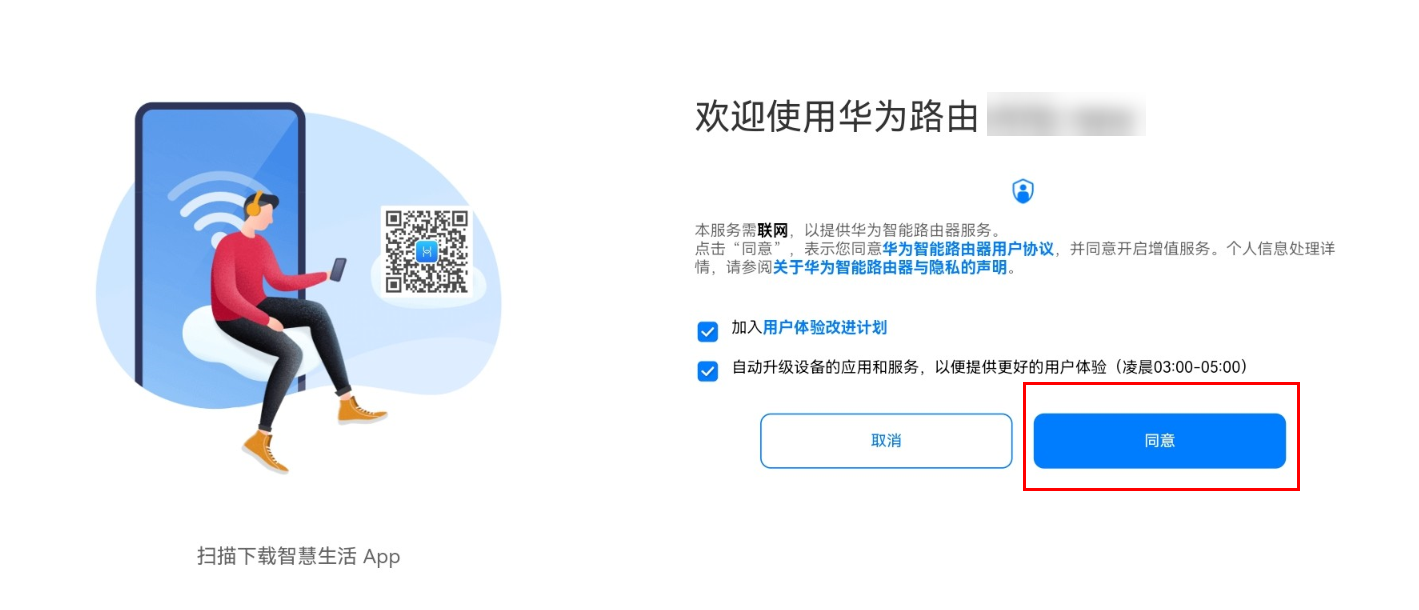Image resolution: width=1419 pixels, height=610 pixels.
Task: Click the white cloud seat under the figure
Action: coord(235,334)
